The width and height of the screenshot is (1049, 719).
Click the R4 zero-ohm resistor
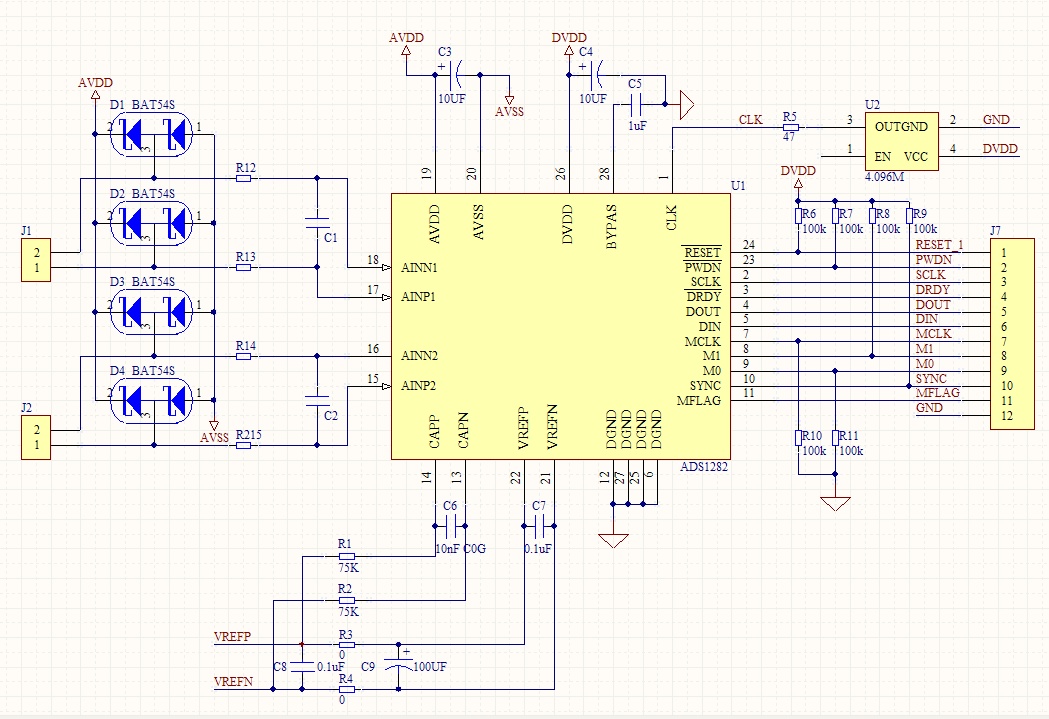[347, 689]
